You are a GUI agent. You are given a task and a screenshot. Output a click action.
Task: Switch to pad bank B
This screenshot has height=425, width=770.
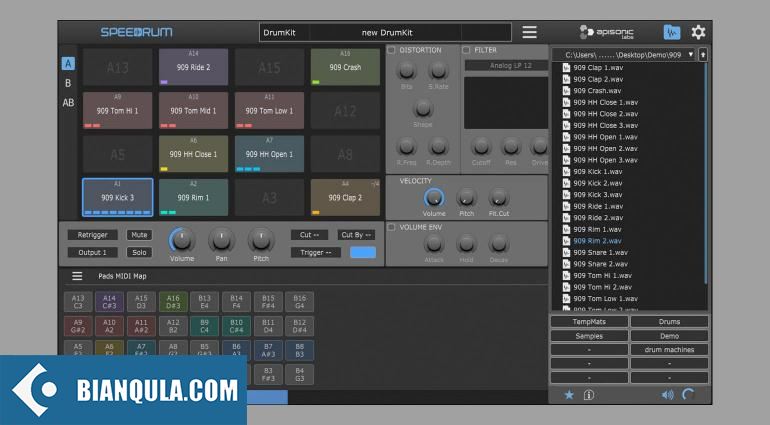(68, 83)
